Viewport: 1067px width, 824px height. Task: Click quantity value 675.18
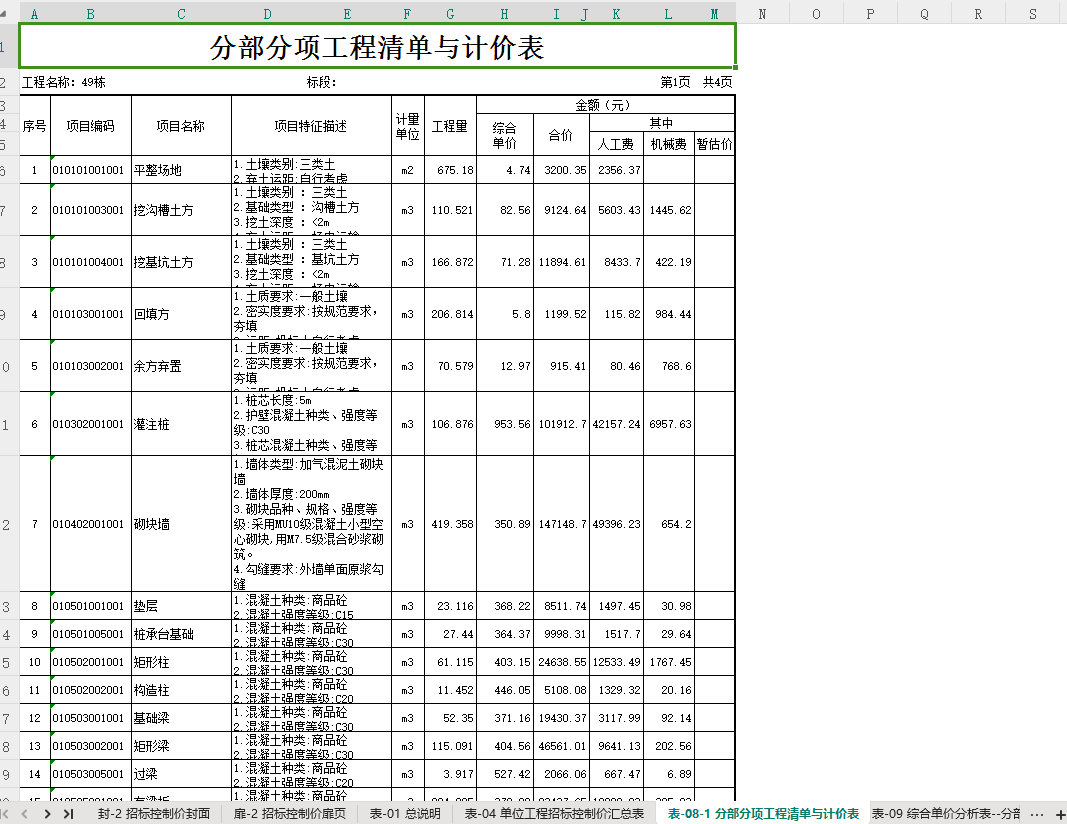coord(450,170)
